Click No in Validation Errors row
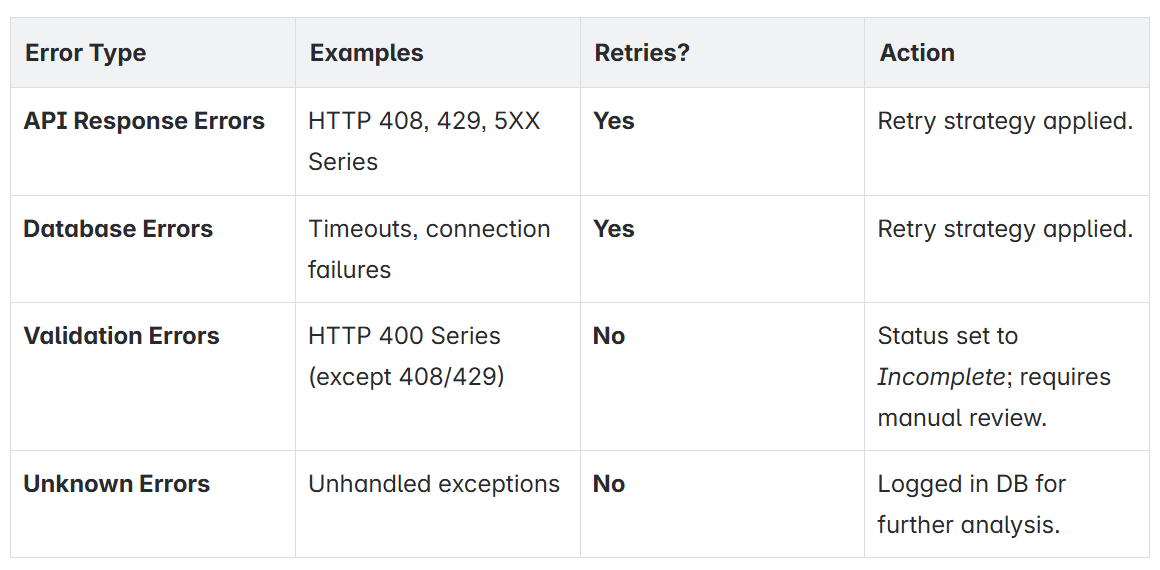 pos(610,335)
